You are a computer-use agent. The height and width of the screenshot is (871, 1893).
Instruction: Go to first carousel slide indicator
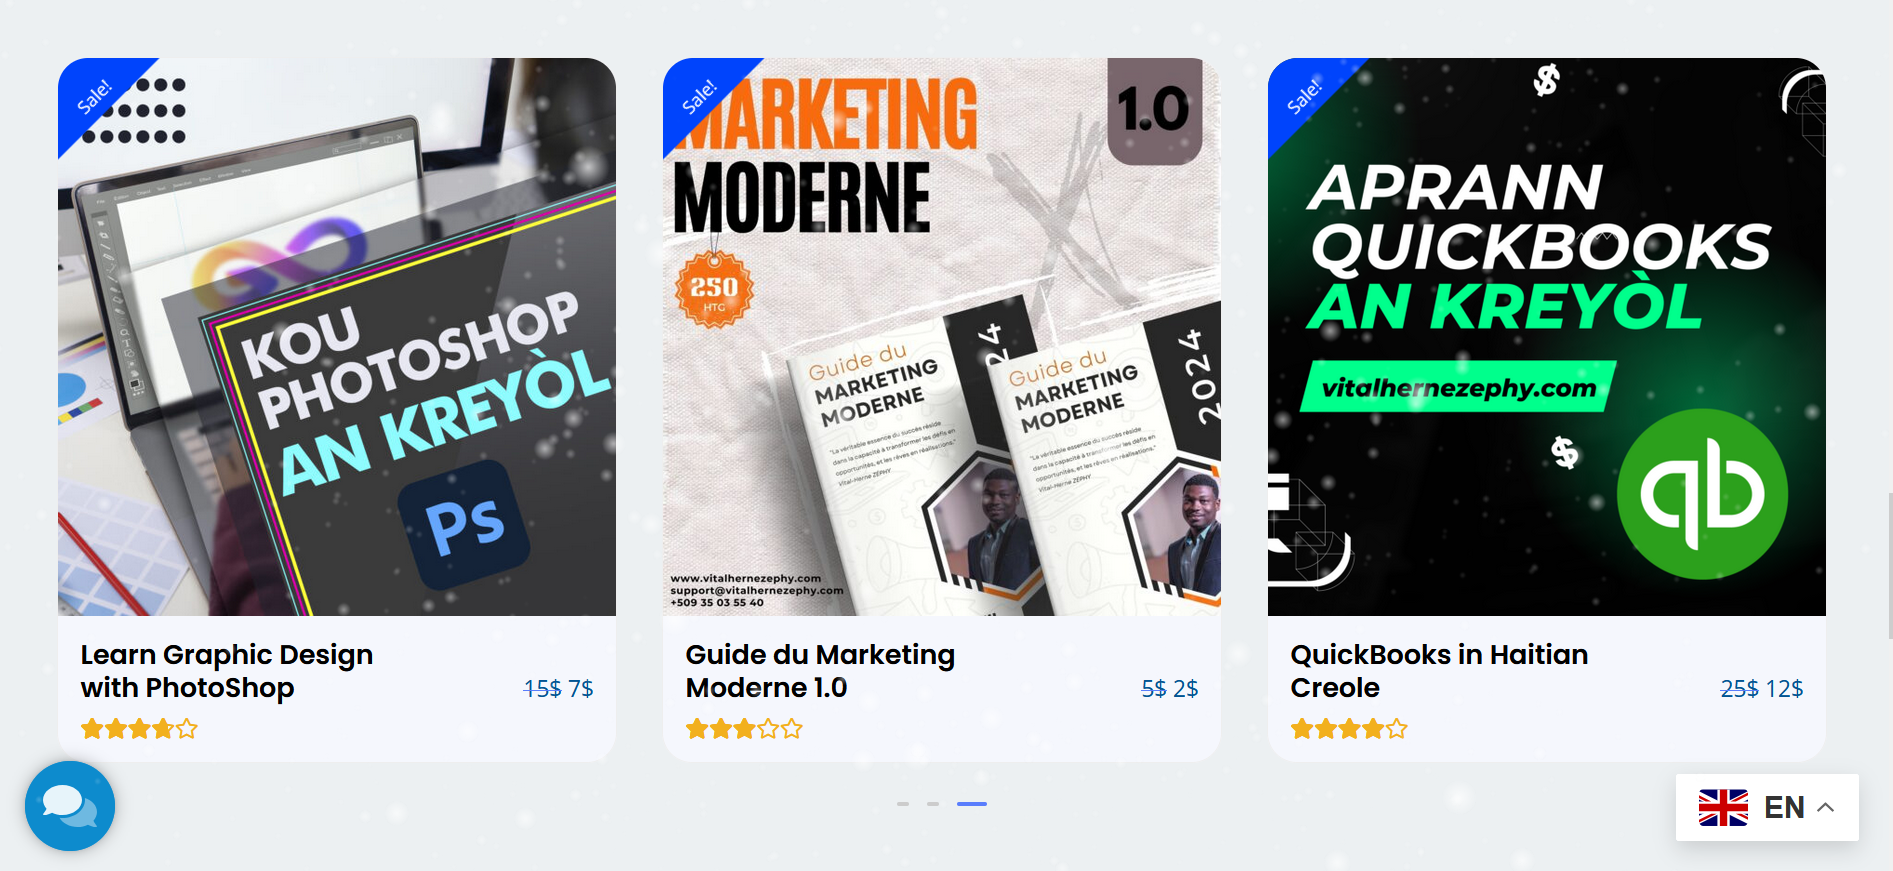[903, 804]
